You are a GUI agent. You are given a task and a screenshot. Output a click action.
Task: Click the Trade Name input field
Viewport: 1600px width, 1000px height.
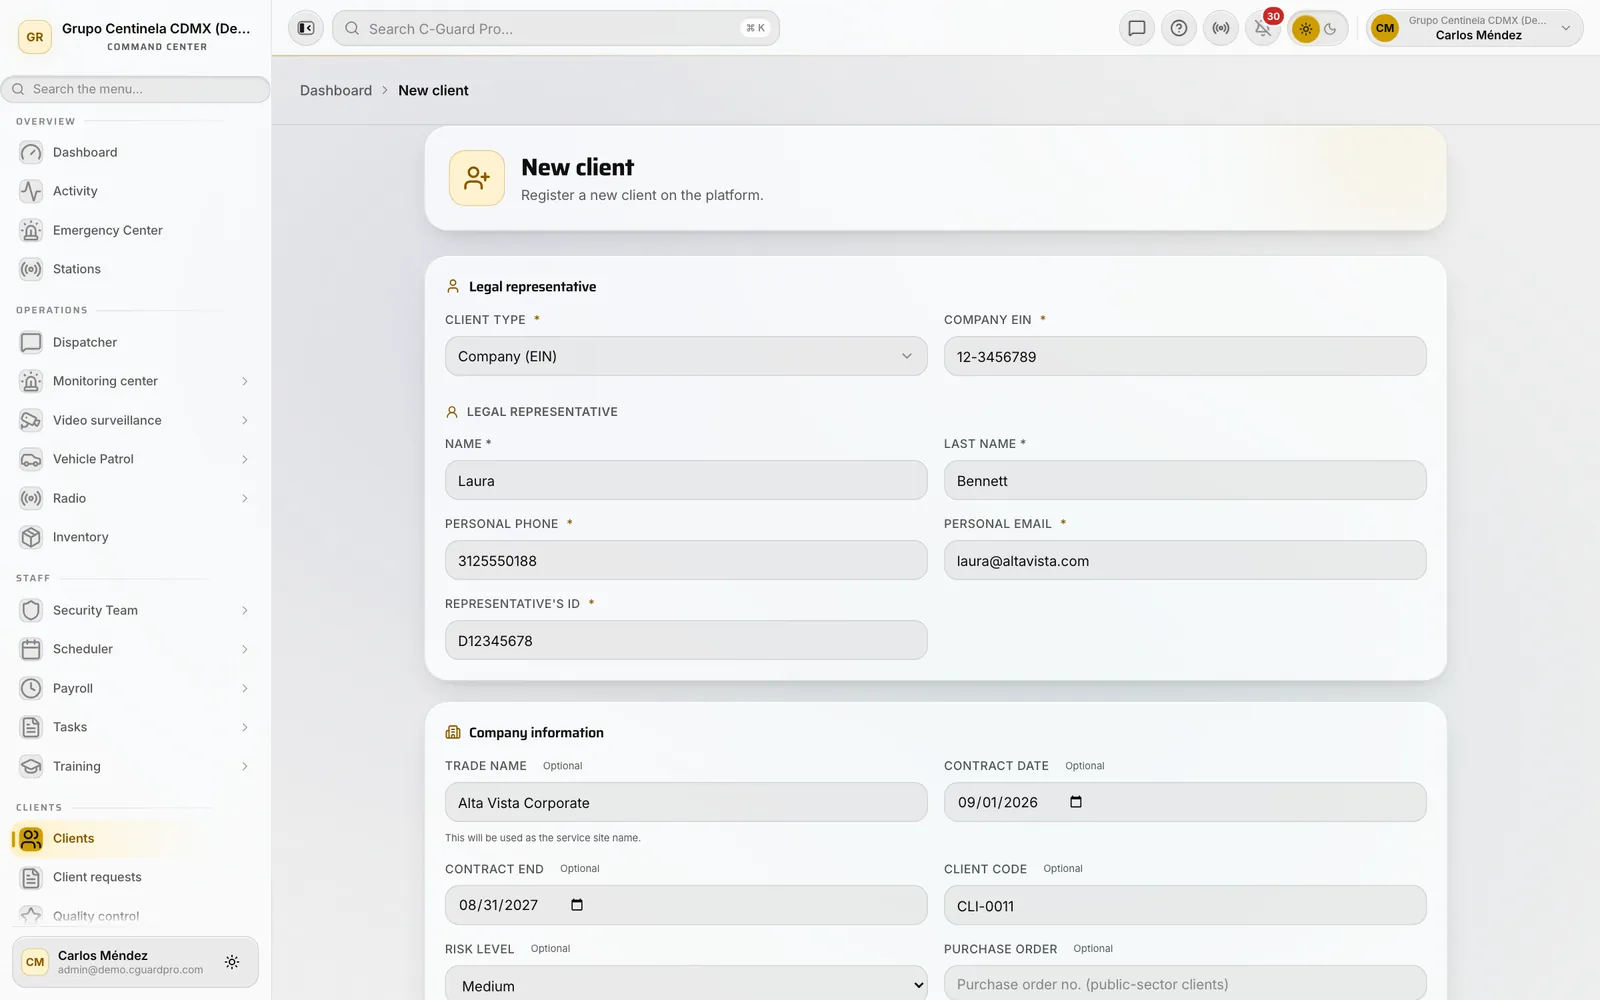click(x=686, y=802)
